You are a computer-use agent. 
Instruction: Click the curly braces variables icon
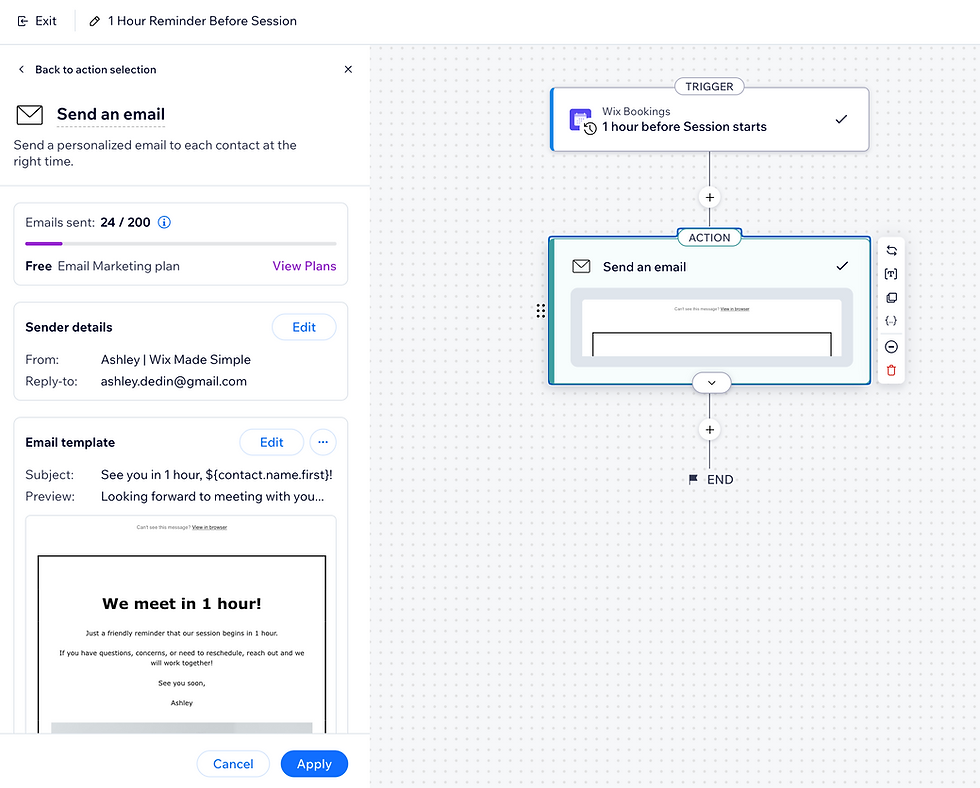pos(891,321)
